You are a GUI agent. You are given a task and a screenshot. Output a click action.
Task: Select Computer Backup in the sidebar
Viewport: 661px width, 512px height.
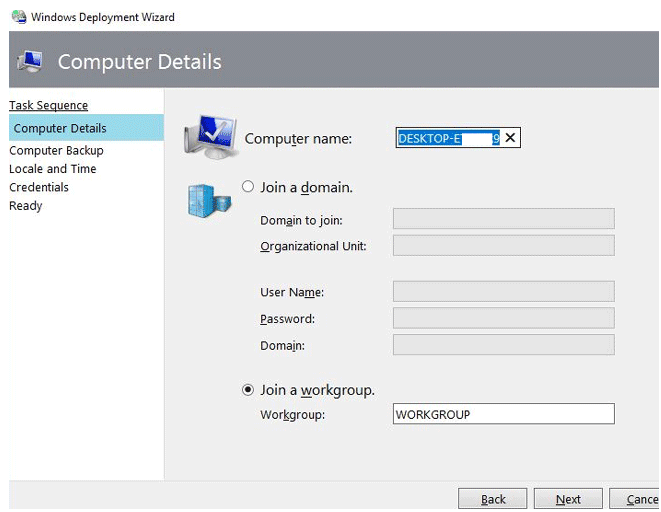point(56,150)
